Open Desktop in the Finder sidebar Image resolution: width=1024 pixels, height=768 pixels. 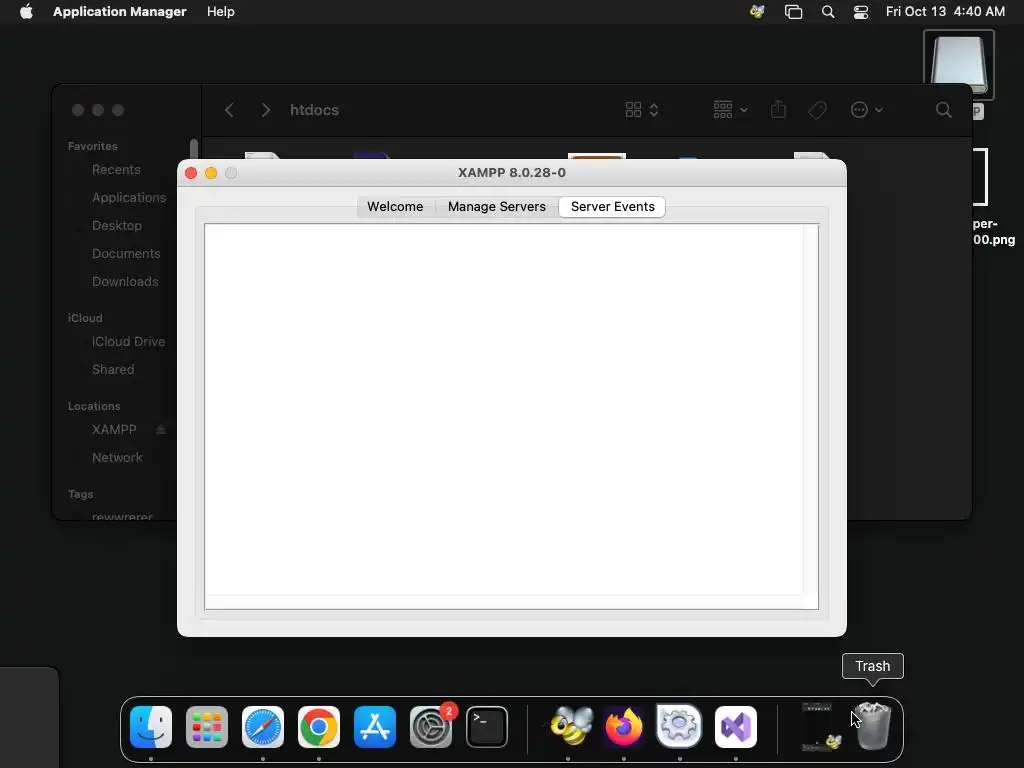click(x=117, y=225)
